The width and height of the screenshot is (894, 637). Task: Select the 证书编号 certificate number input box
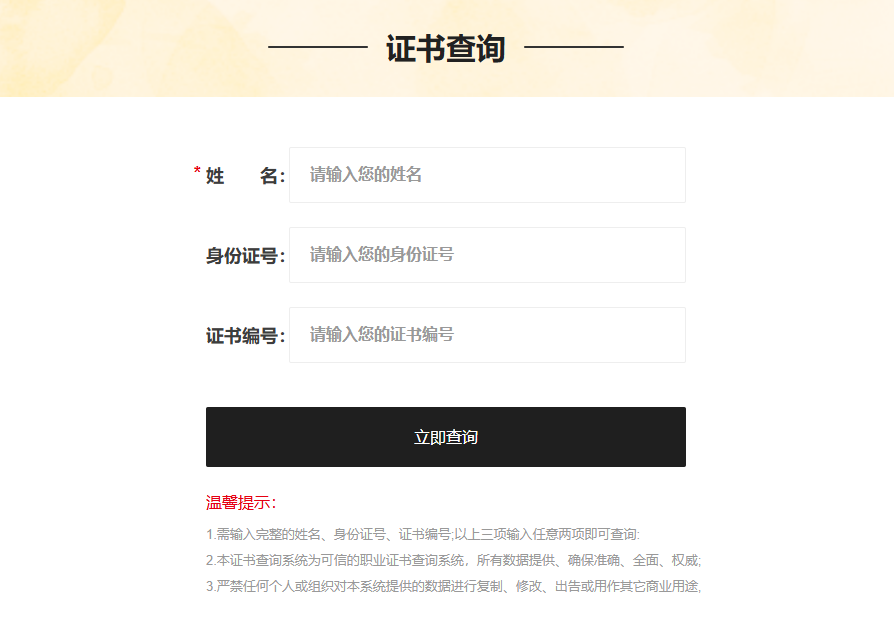[487, 335]
